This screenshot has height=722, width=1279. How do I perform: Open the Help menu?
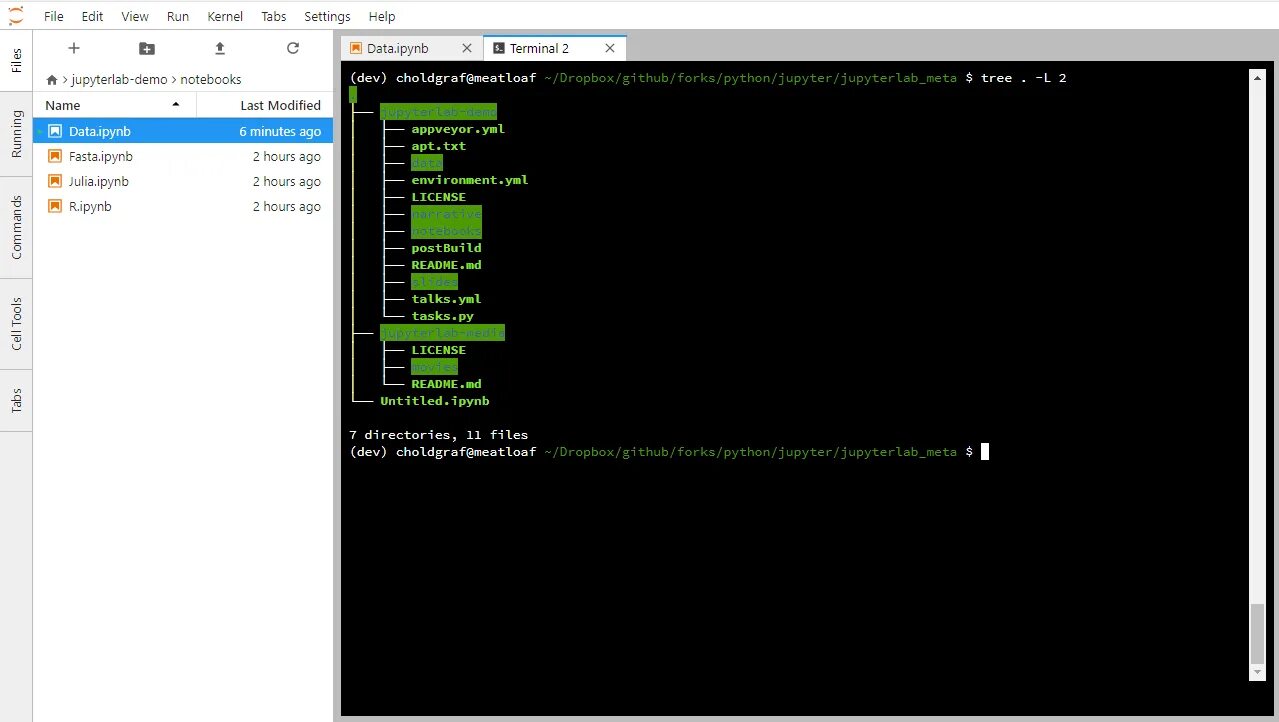[x=382, y=16]
